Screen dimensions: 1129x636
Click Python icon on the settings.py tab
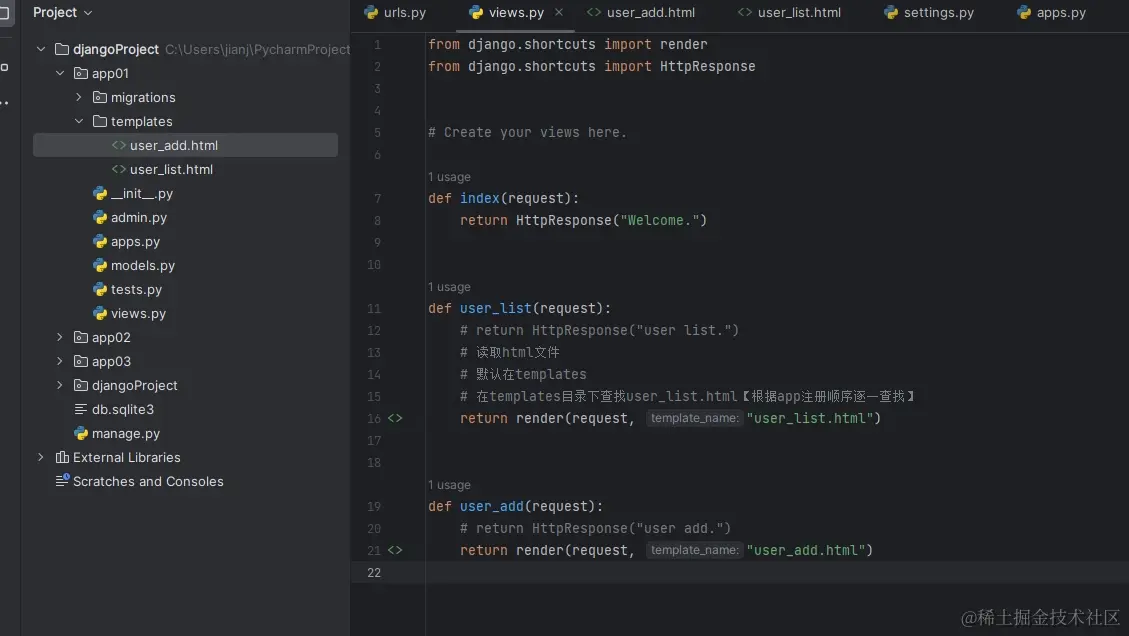point(891,12)
